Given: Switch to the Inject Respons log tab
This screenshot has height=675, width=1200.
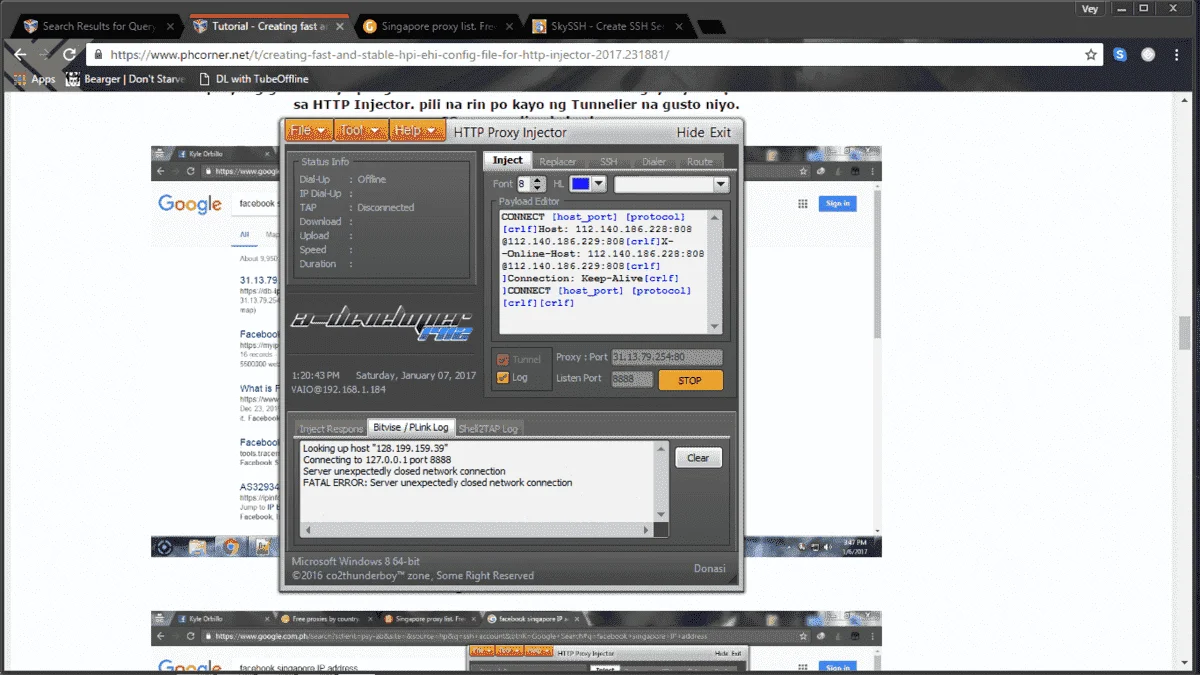Looking at the screenshot, I should coord(331,428).
